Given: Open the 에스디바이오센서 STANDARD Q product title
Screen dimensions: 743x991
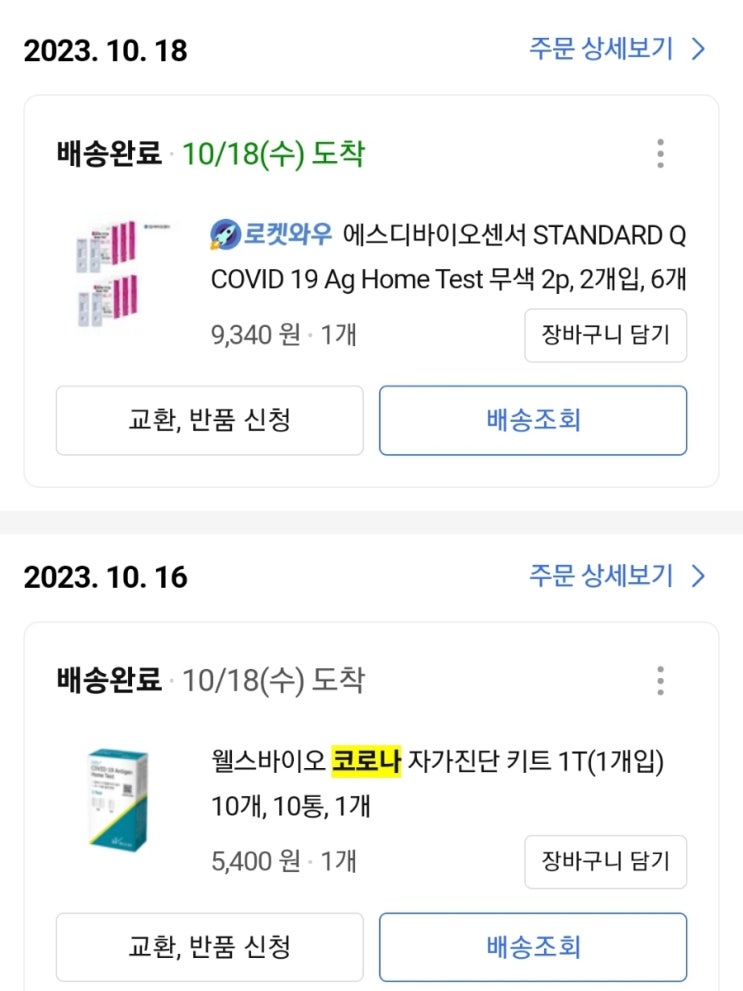Looking at the screenshot, I should [x=448, y=258].
